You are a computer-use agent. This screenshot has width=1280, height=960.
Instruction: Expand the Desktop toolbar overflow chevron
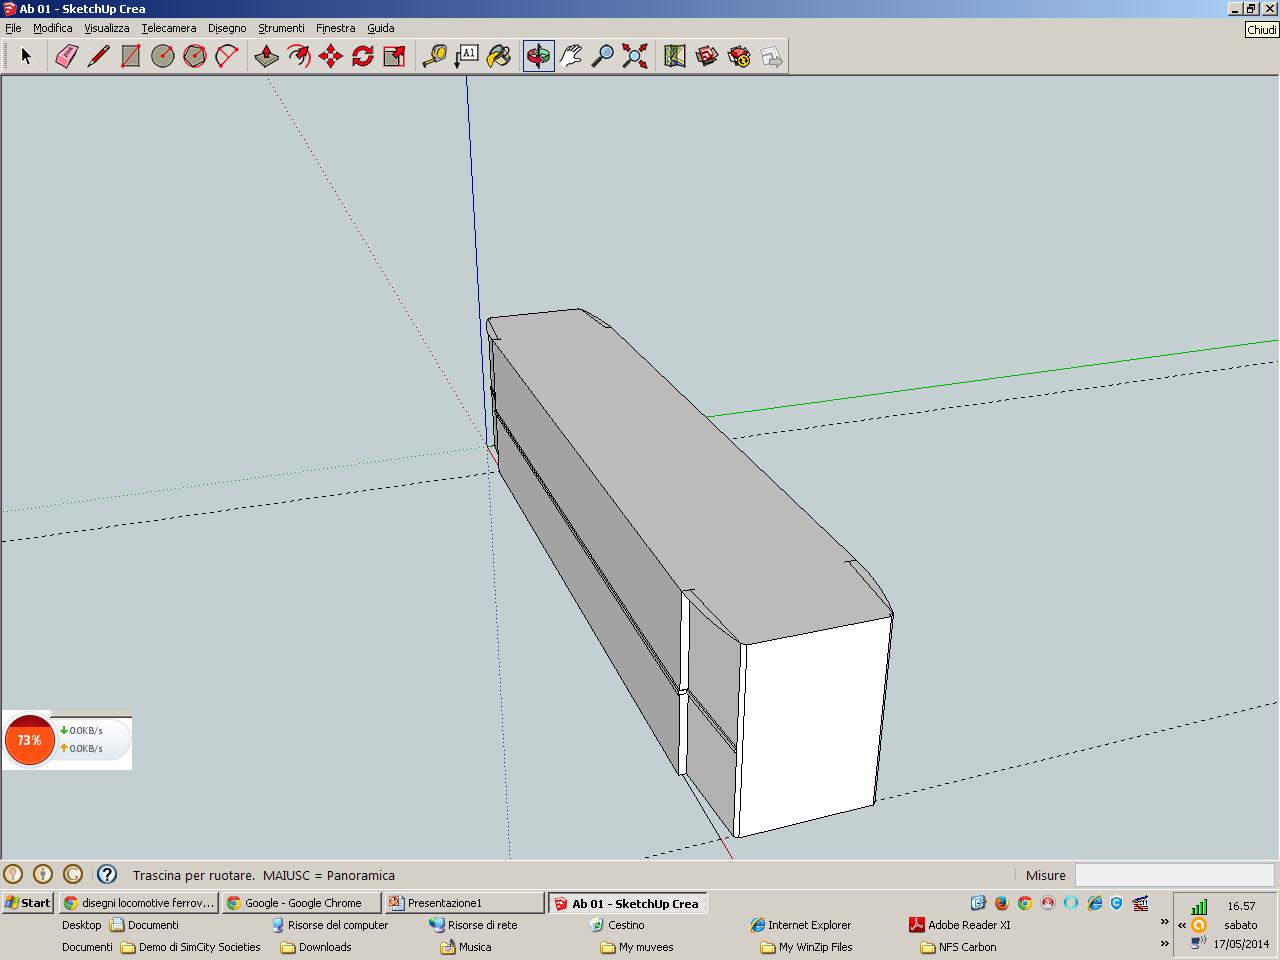pyautogui.click(x=1164, y=922)
